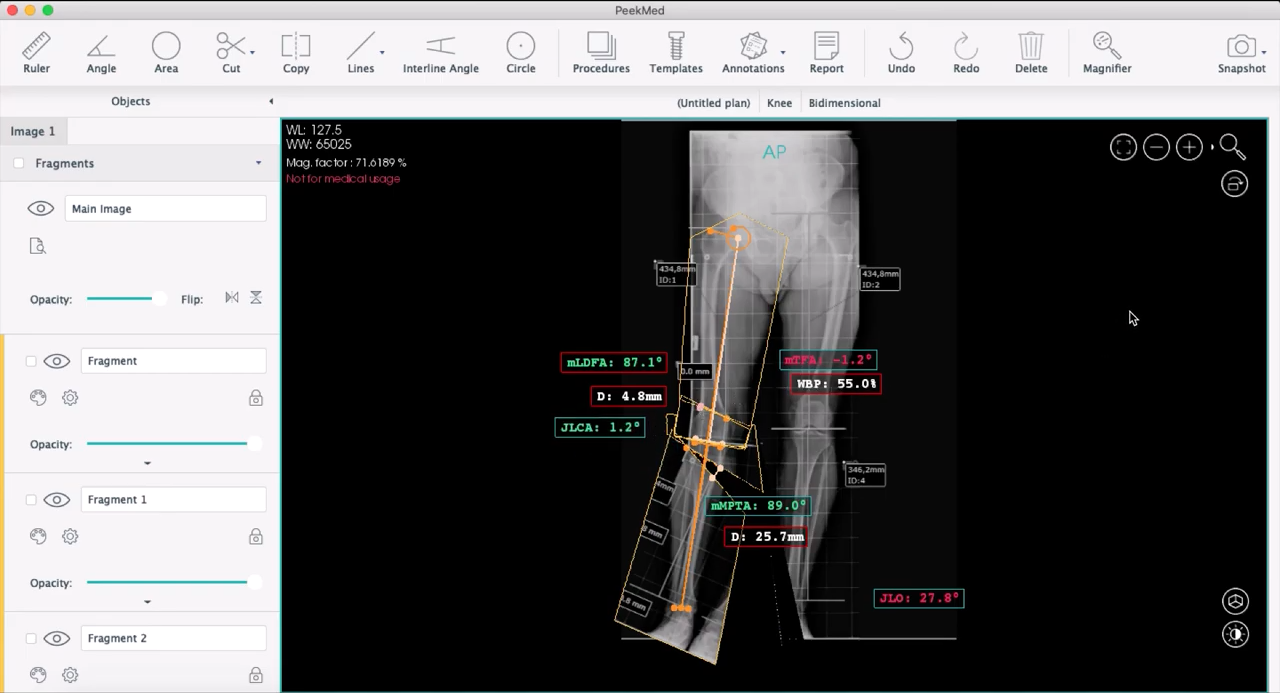This screenshot has width=1280, height=693.
Task: Take a Snapshot of the view
Action: (x=1241, y=53)
